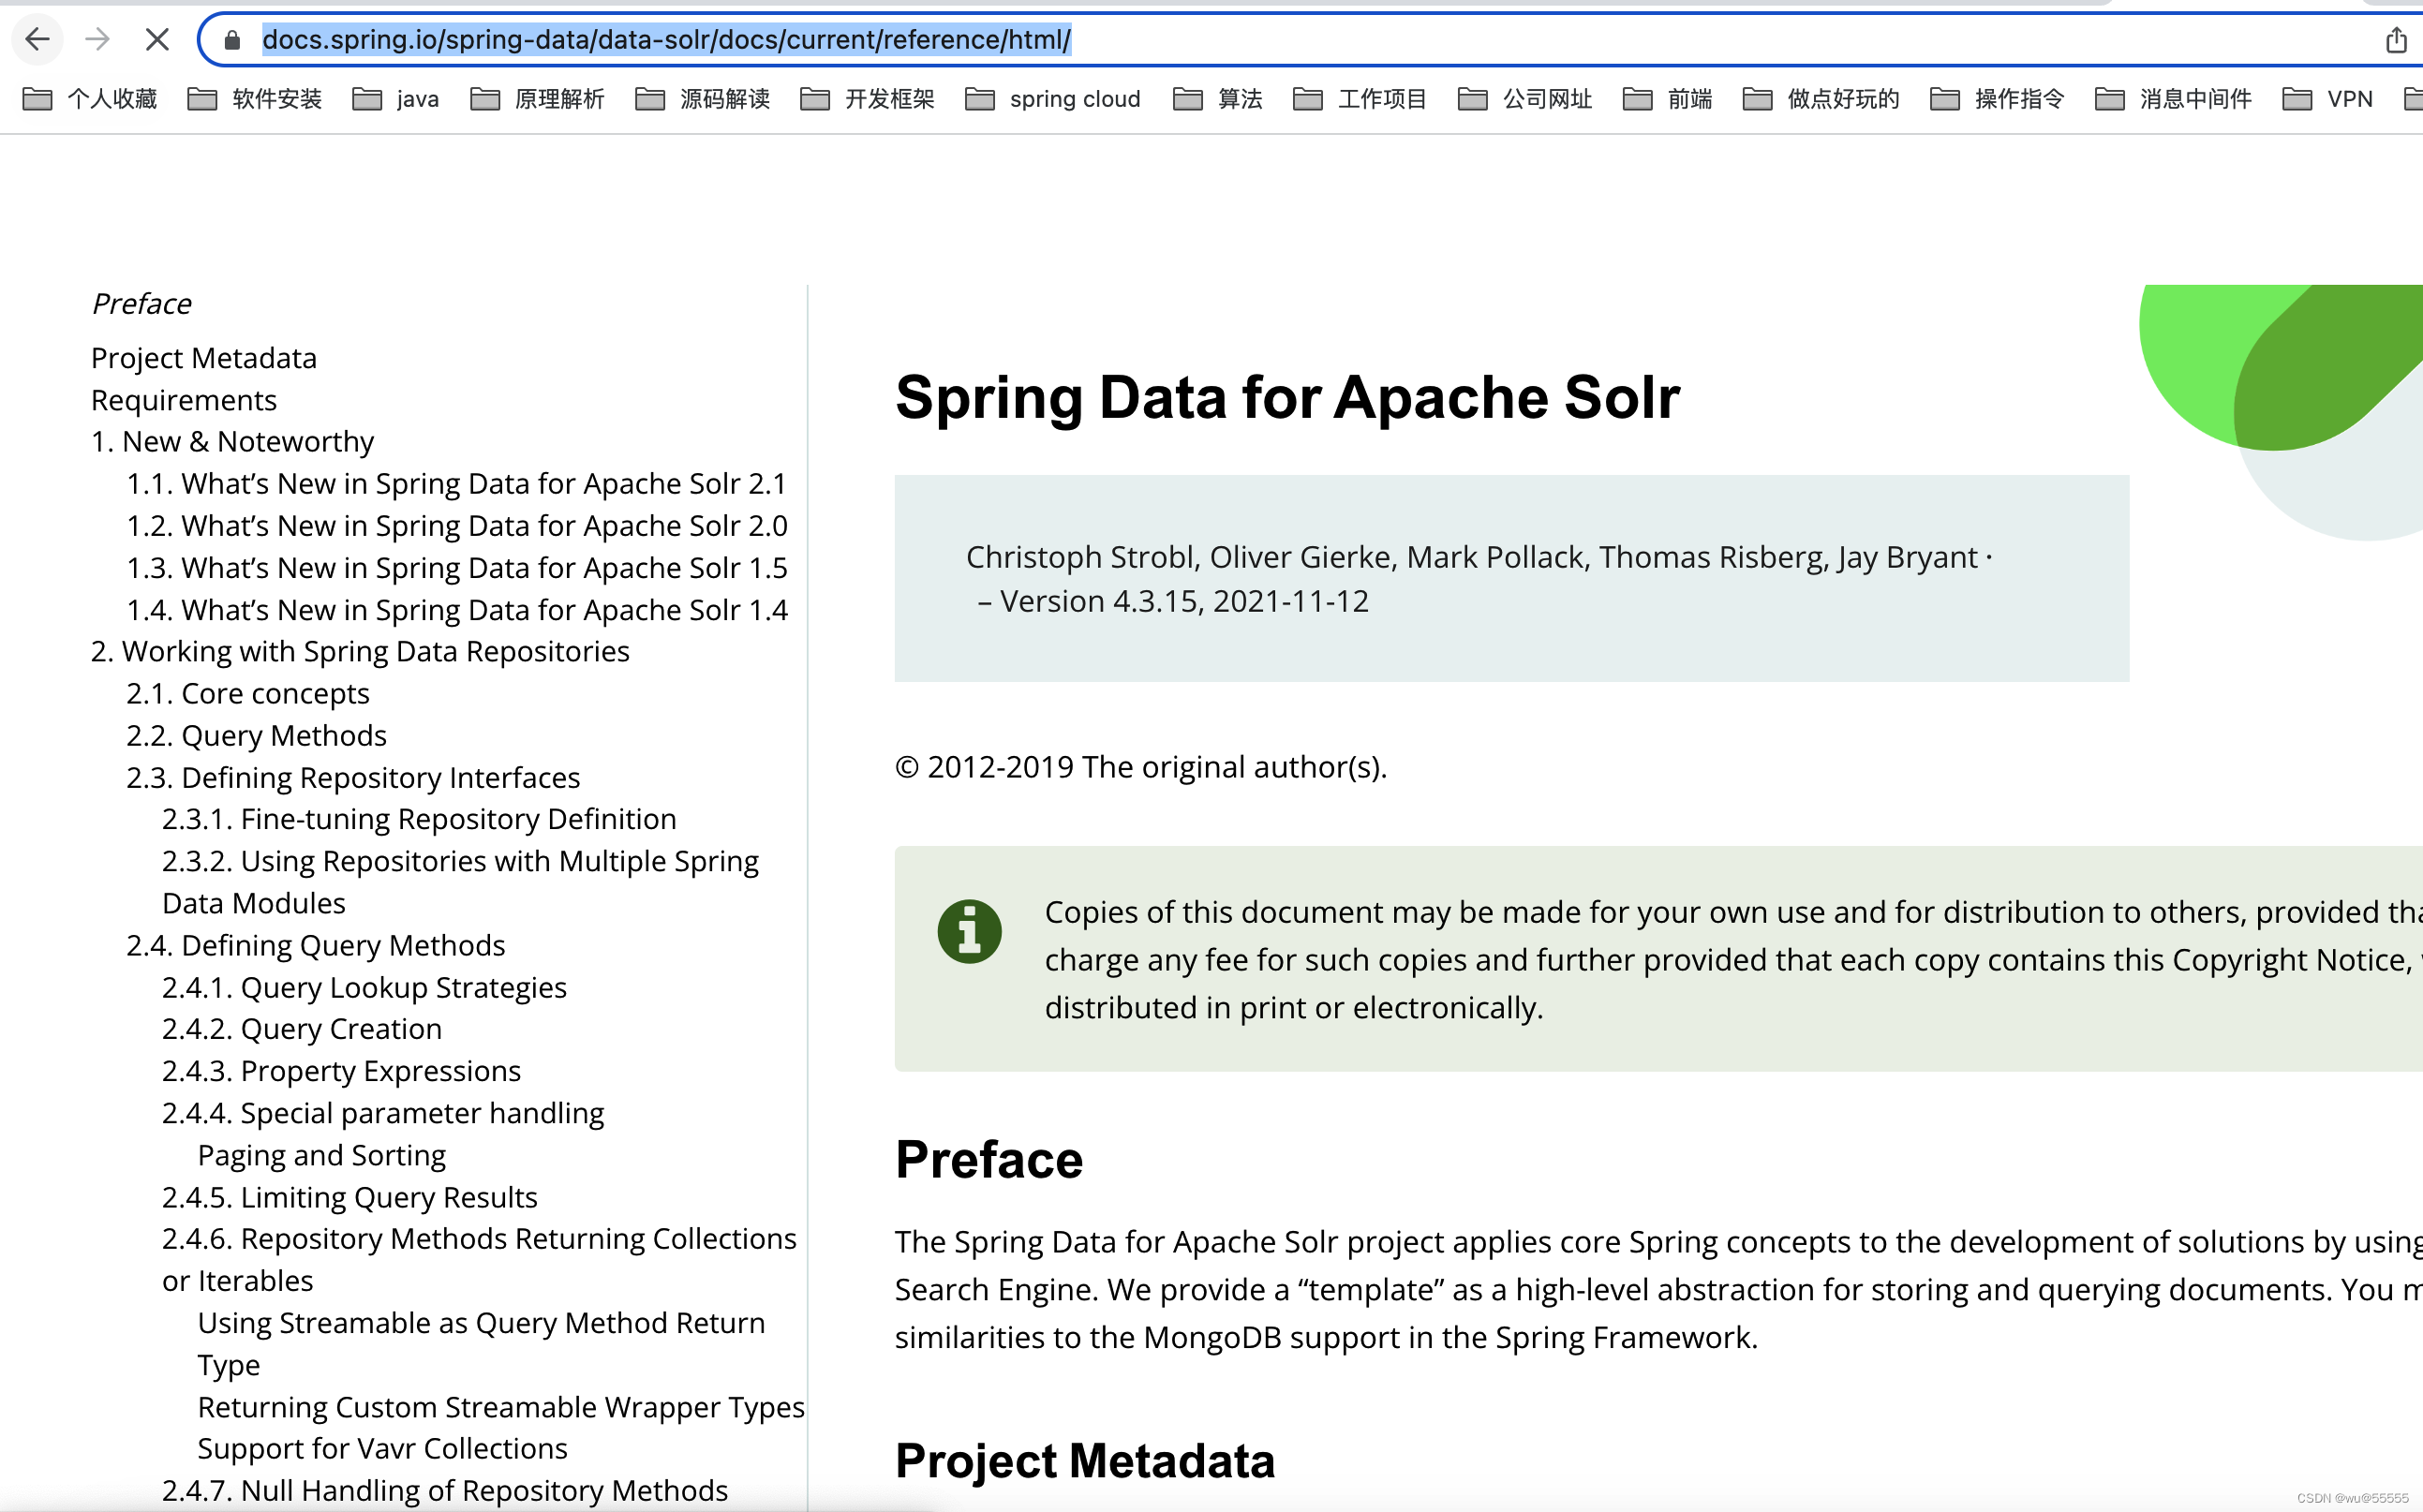Expand the 2. Working with Spring Data Repositories
The image size is (2423, 1512).
point(361,650)
